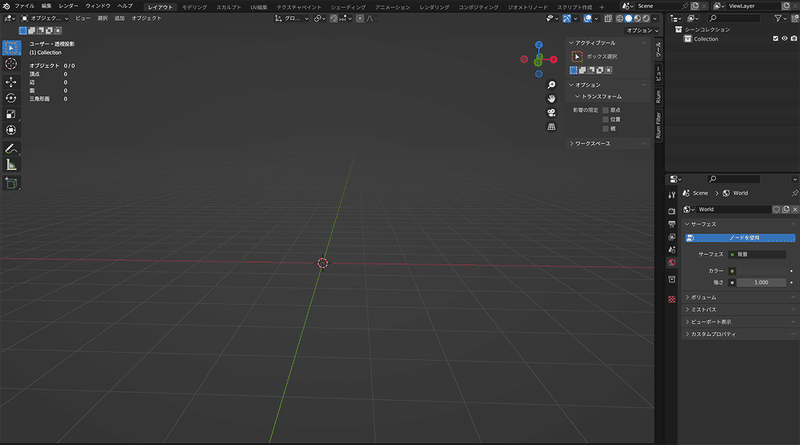The image size is (800, 445).
Task: Toggle camera view icon in viewport
Action: click(x=552, y=112)
